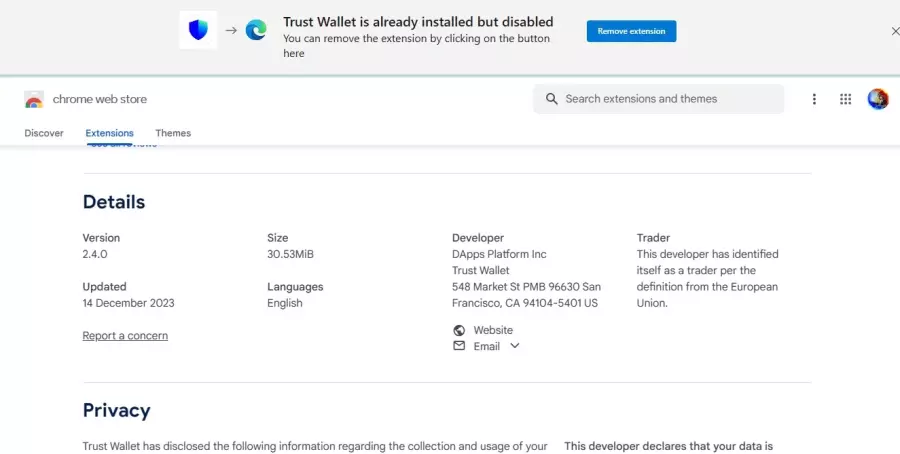Click the Report a concern link

(x=125, y=336)
